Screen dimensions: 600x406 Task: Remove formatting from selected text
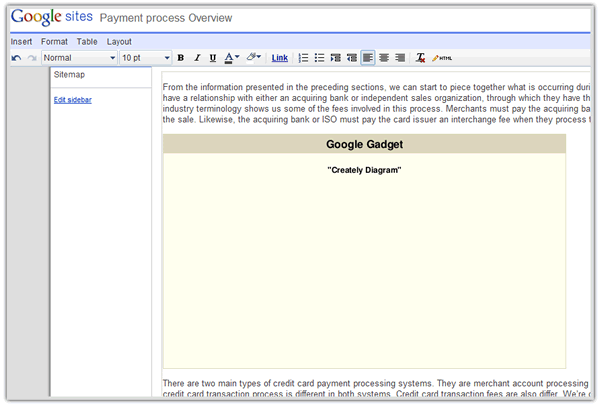click(x=421, y=58)
